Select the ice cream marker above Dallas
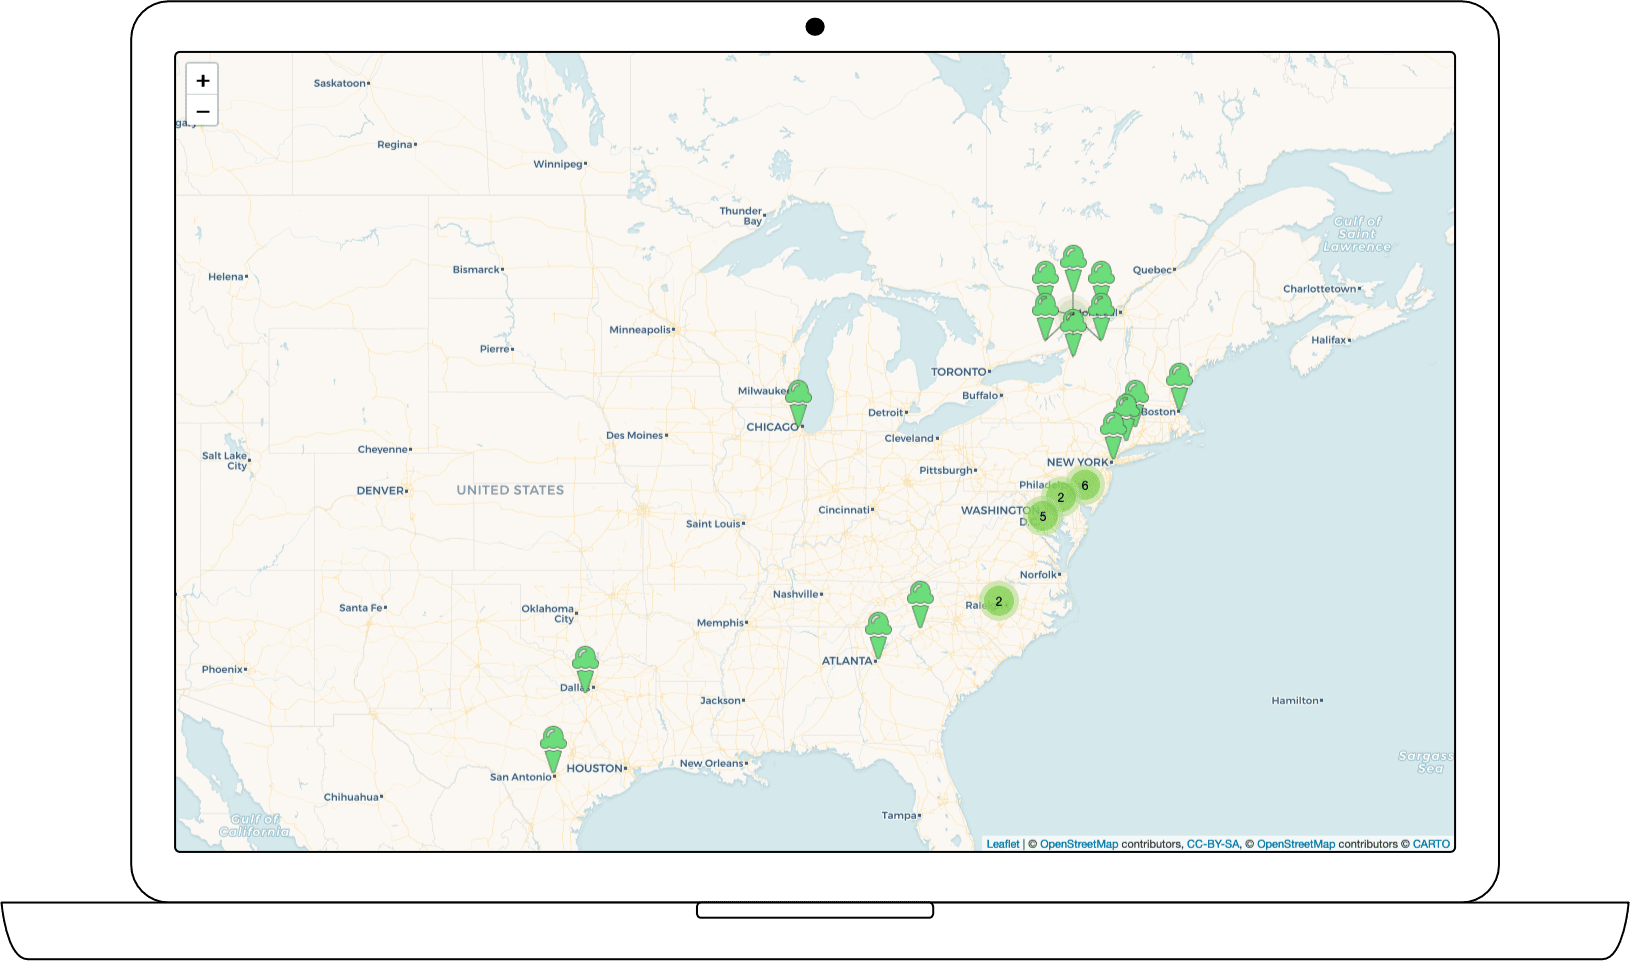Image resolution: width=1630 pixels, height=961 pixels. click(585, 669)
